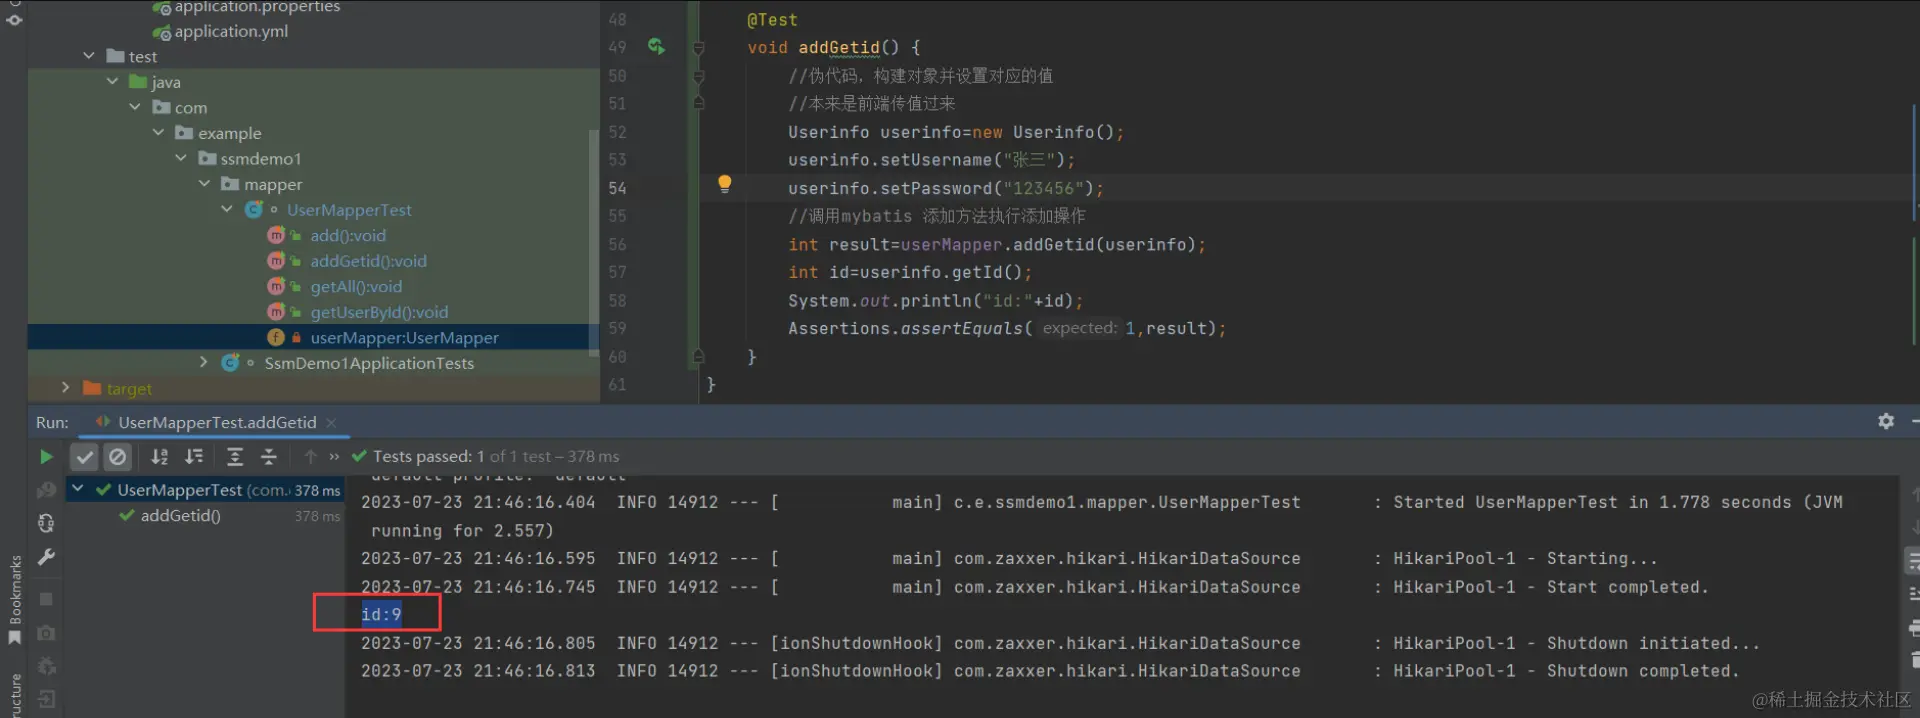Viewport: 1920px width, 718px height.
Task: Select addGetid():void method in tree
Action: [368, 261]
